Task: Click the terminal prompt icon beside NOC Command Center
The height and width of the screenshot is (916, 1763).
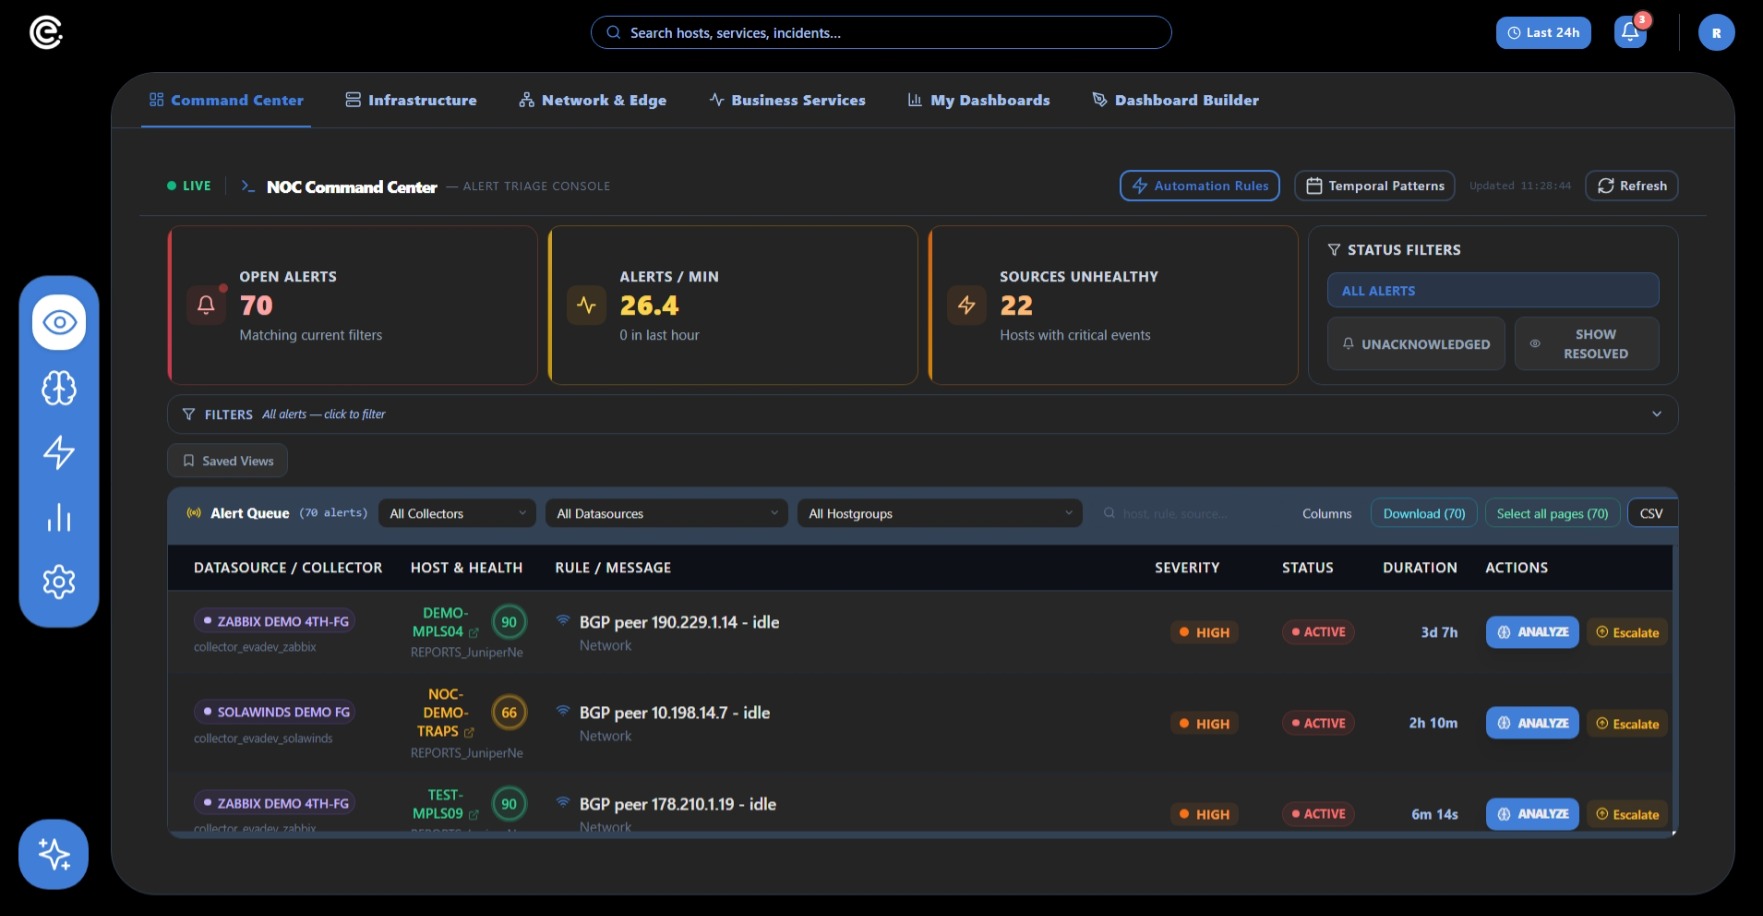Action: tap(248, 186)
